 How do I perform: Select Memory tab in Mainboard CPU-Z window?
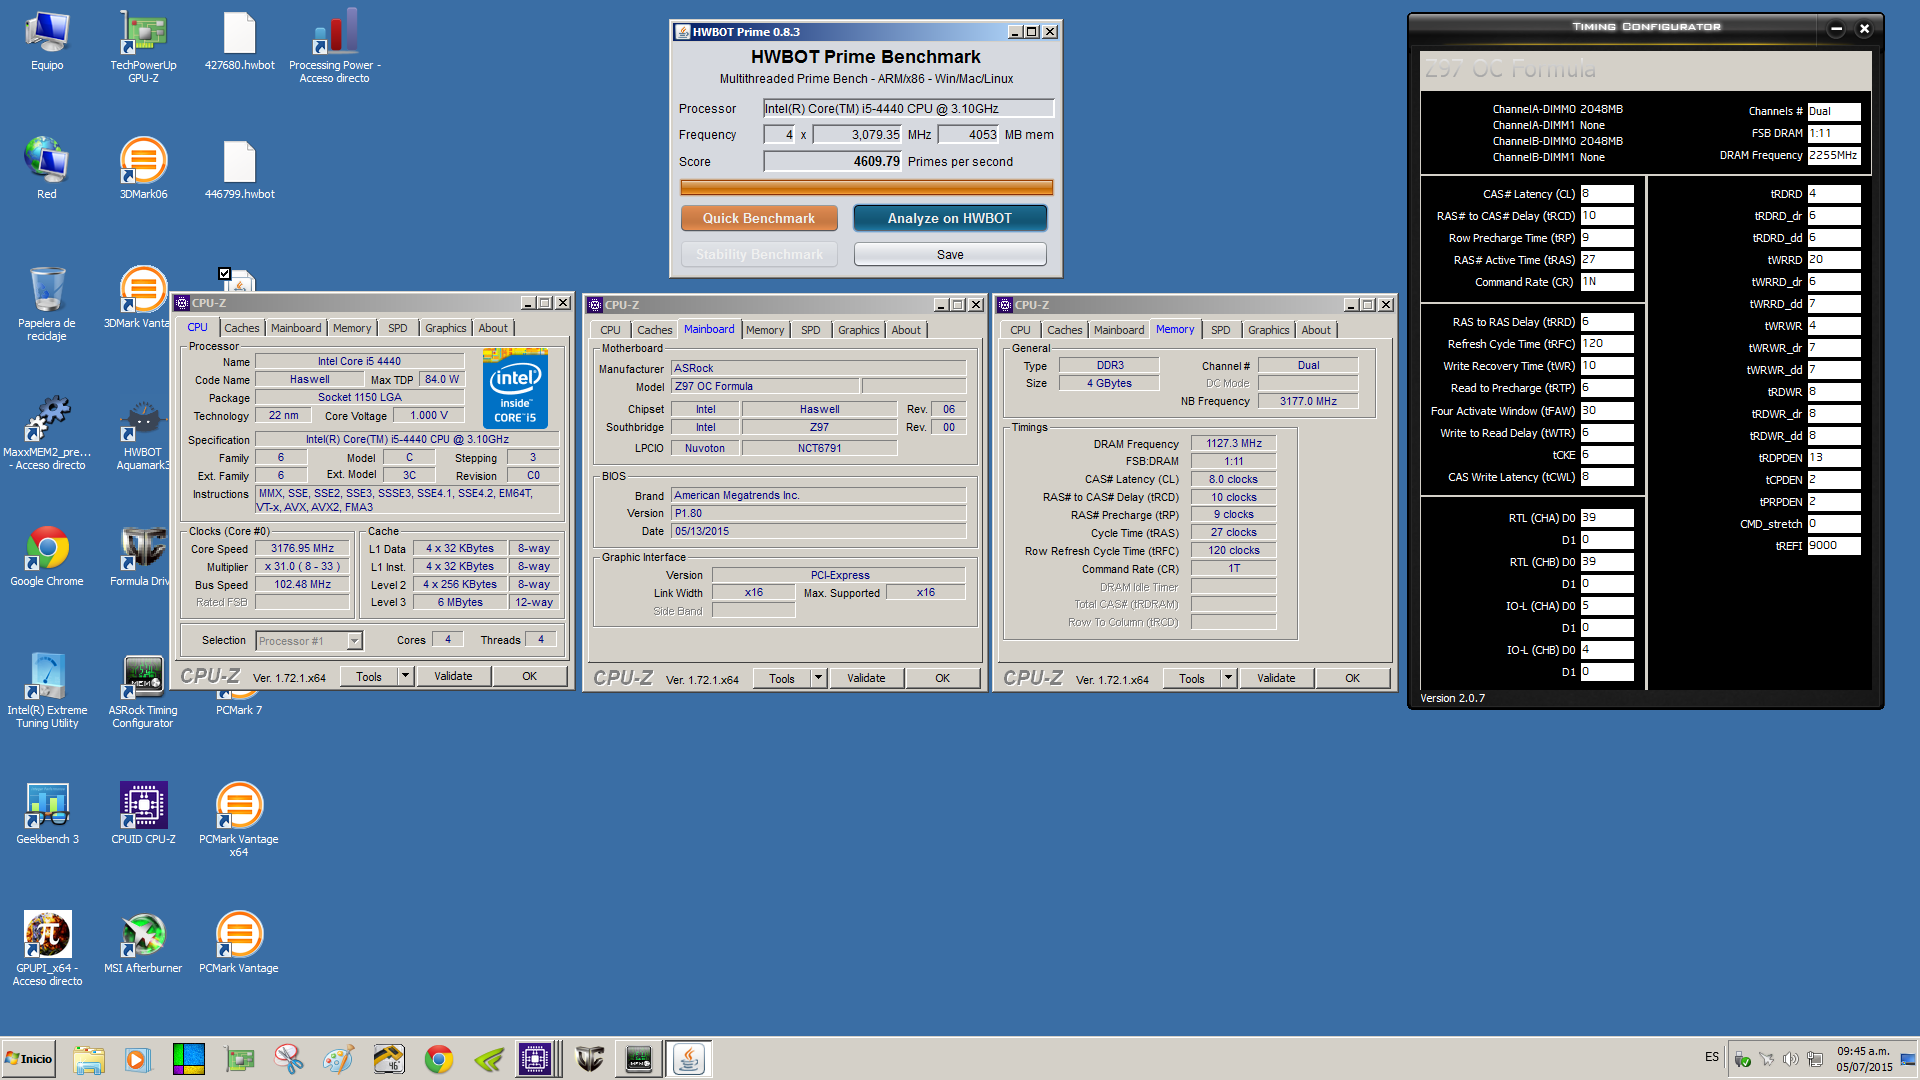[764, 330]
